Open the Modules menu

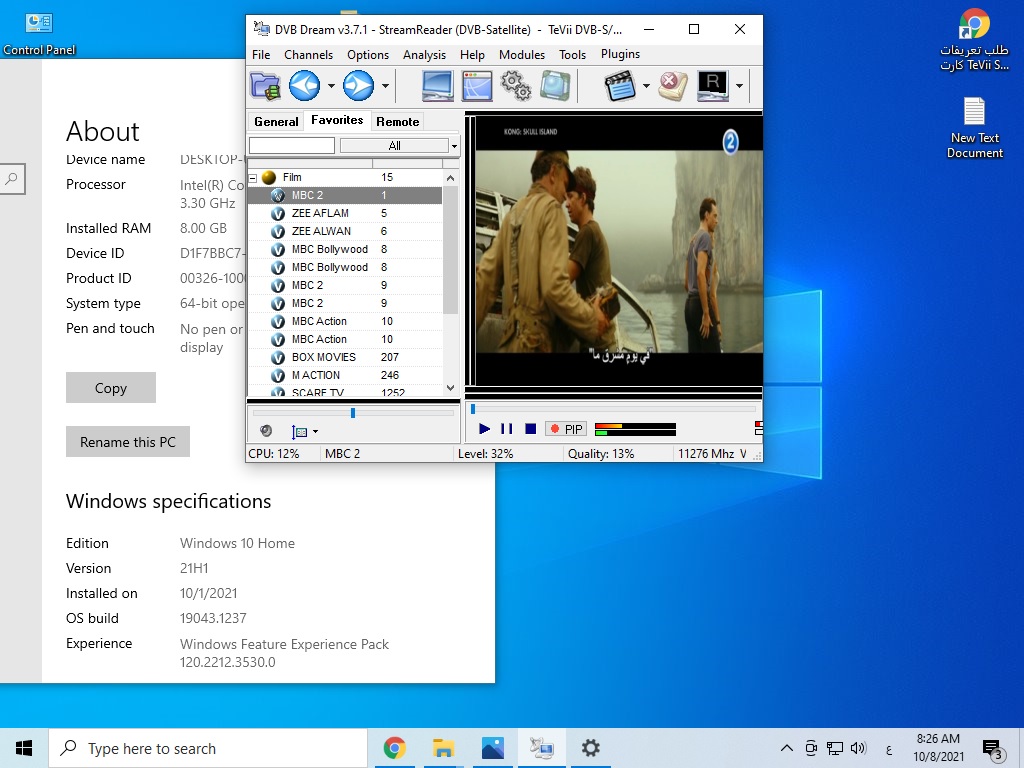[522, 55]
